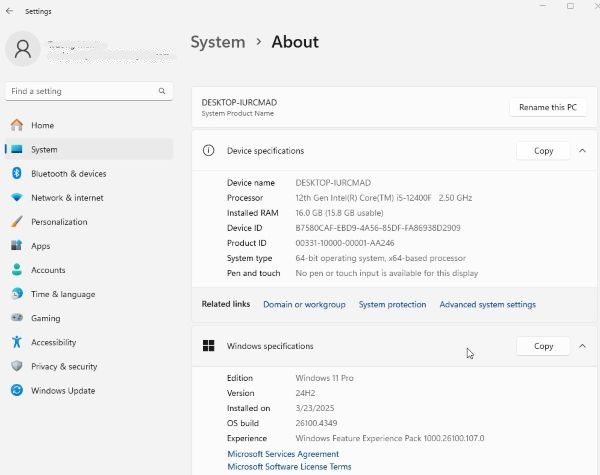Click the System type value text

[380, 258]
